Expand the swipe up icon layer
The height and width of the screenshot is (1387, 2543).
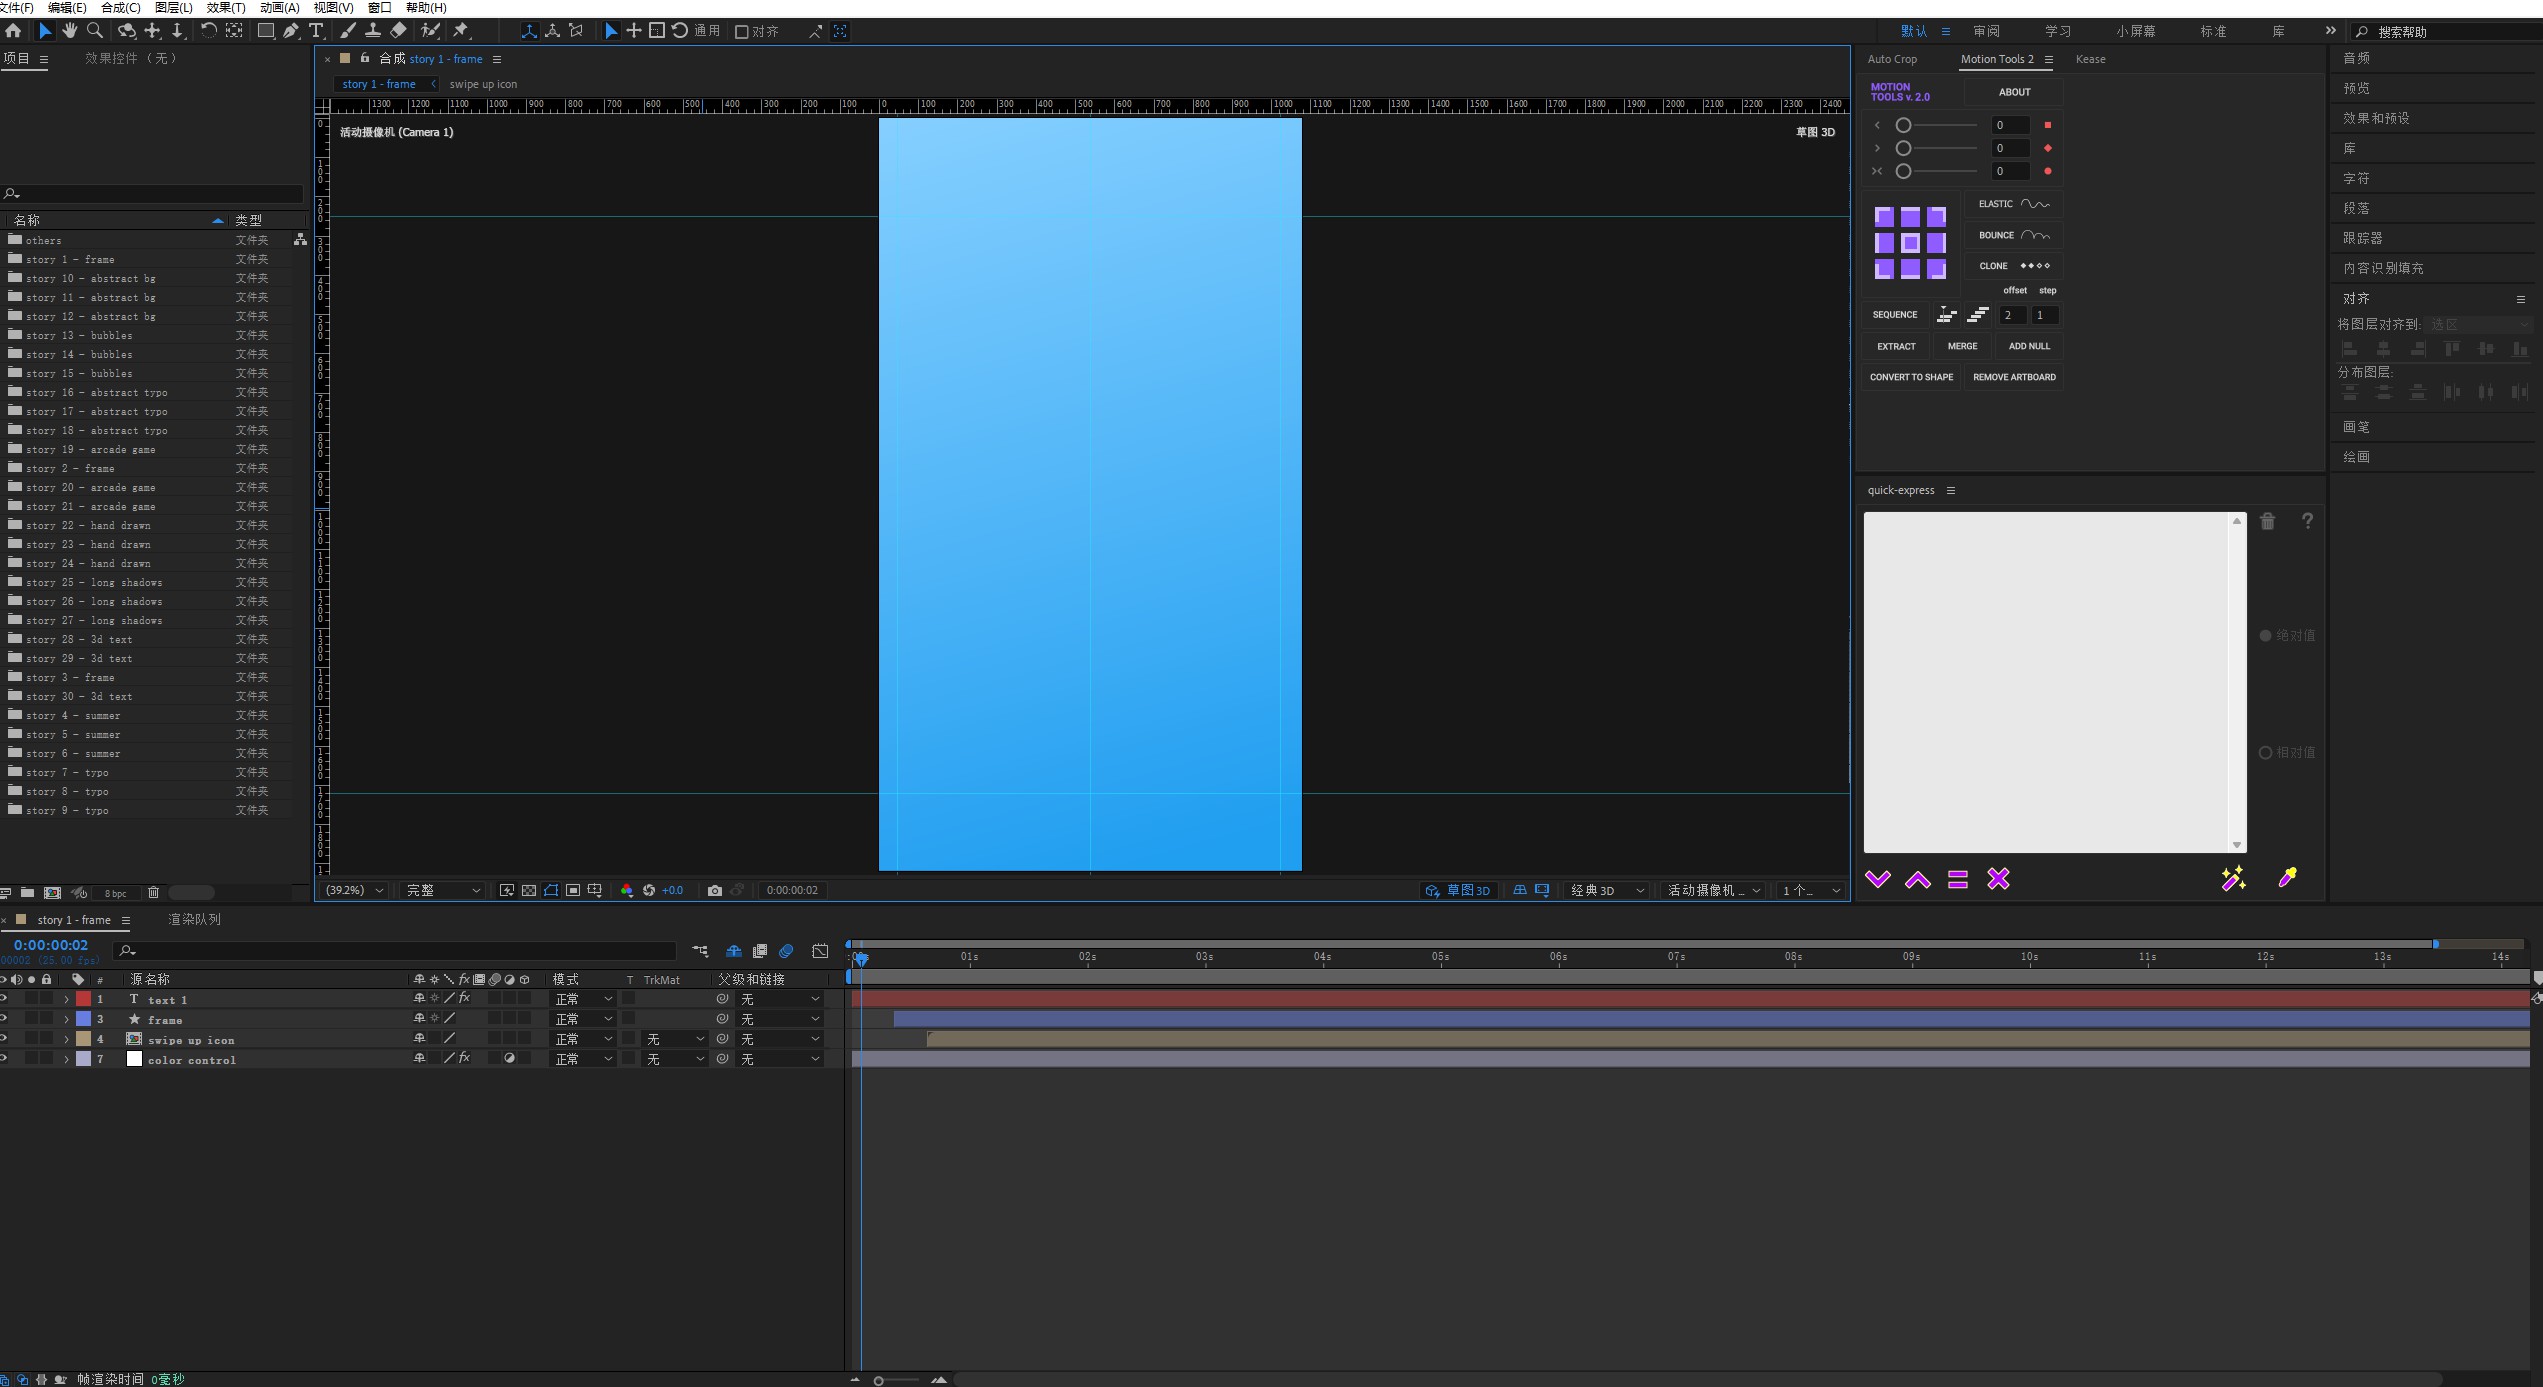[x=67, y=1039]
